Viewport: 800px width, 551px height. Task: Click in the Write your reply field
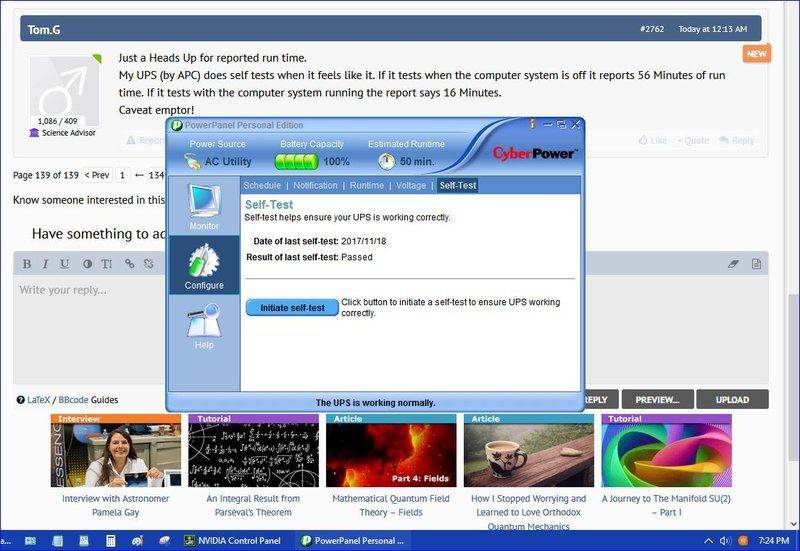(x=390, y=330)
